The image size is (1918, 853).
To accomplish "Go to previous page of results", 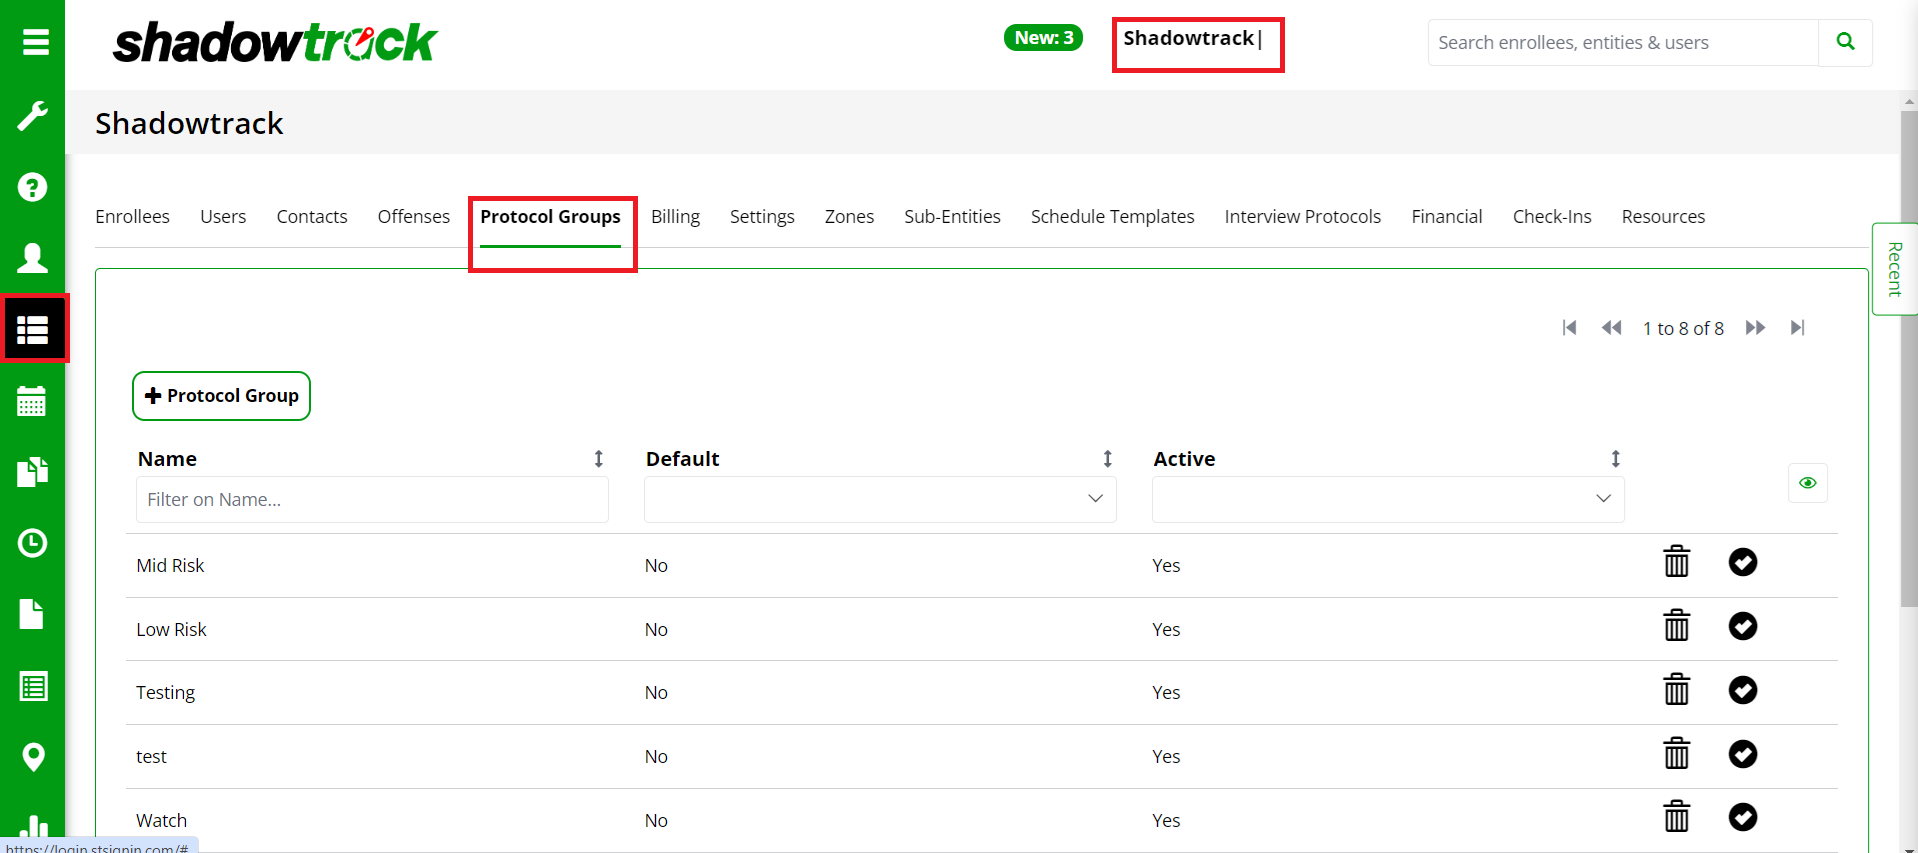I will click(1611, 328).
